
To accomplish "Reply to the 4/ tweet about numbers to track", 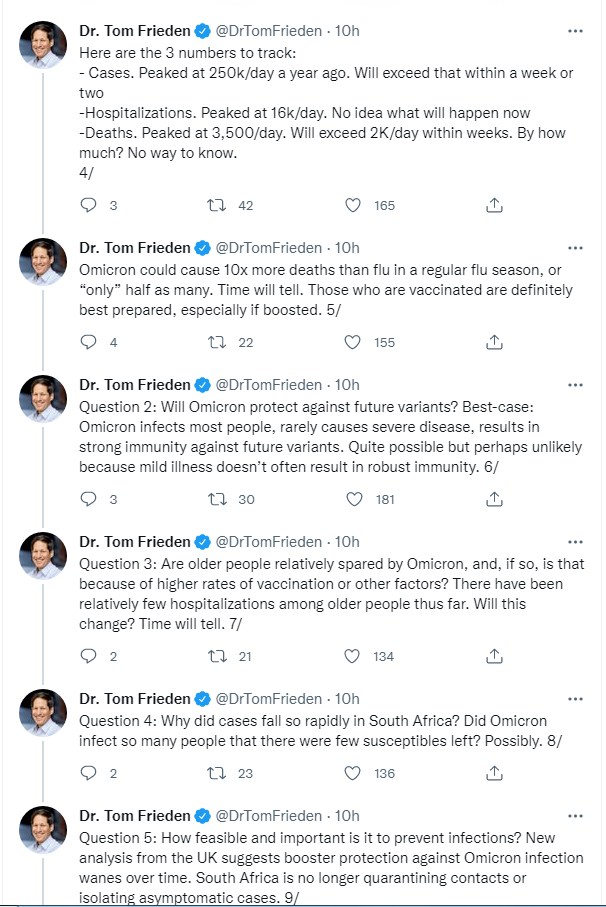I will click(88, 205).
